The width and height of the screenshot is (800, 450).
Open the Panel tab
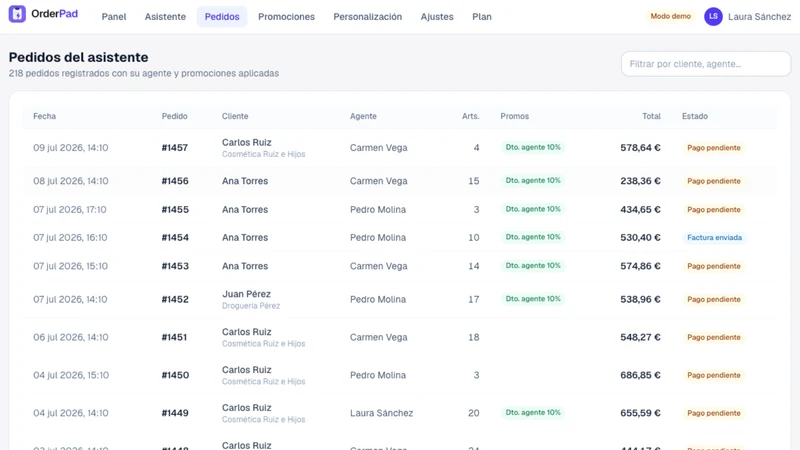click(114, 17)
